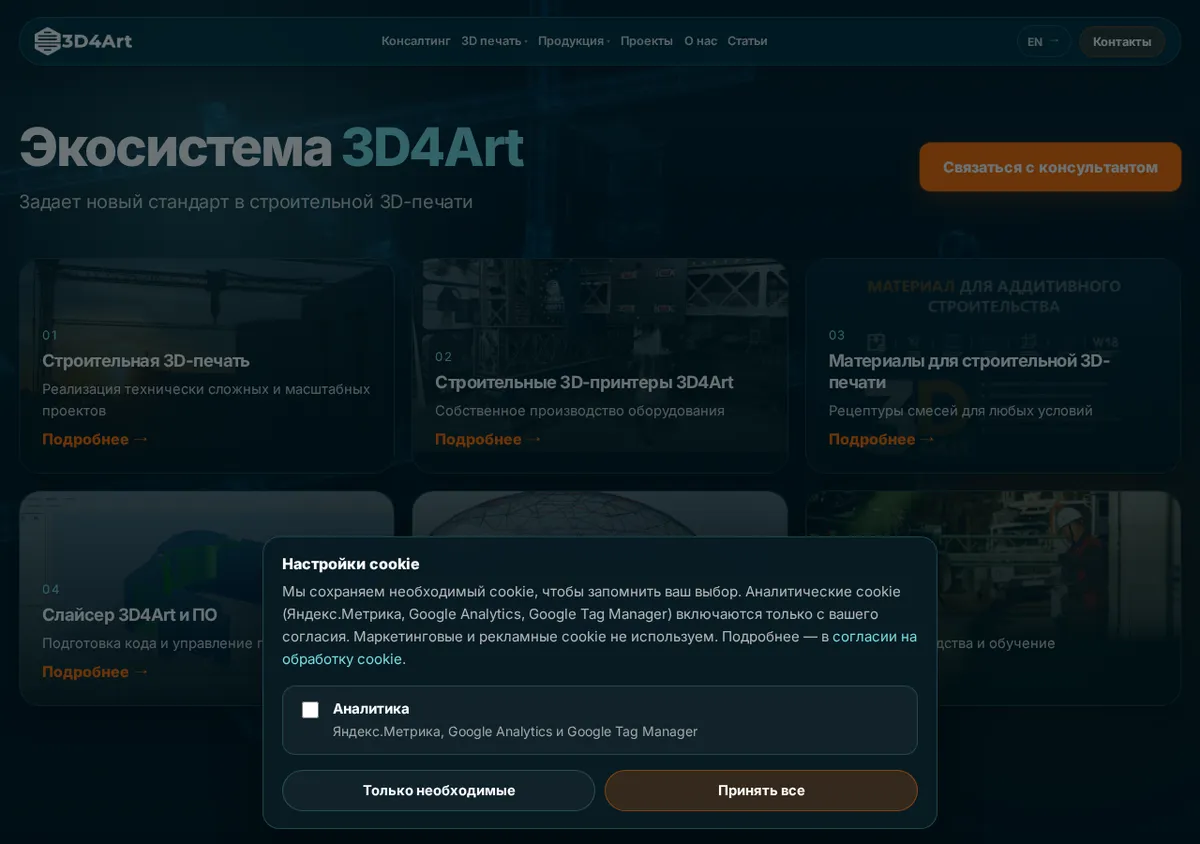Image resolution: width=1200 pixels, height=844 pixels.
Task: Accept all cookies with Принять все
Action: pos(761,790)
